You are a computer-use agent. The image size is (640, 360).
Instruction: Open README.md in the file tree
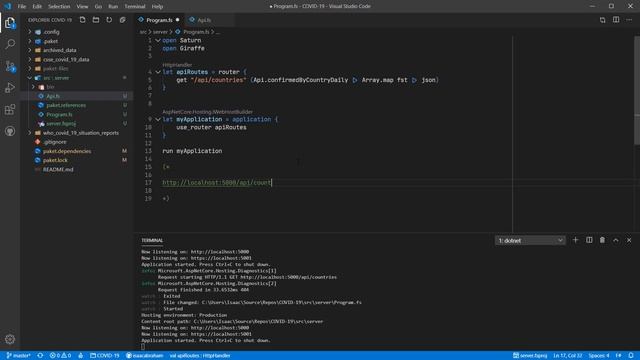coord(78,170)
